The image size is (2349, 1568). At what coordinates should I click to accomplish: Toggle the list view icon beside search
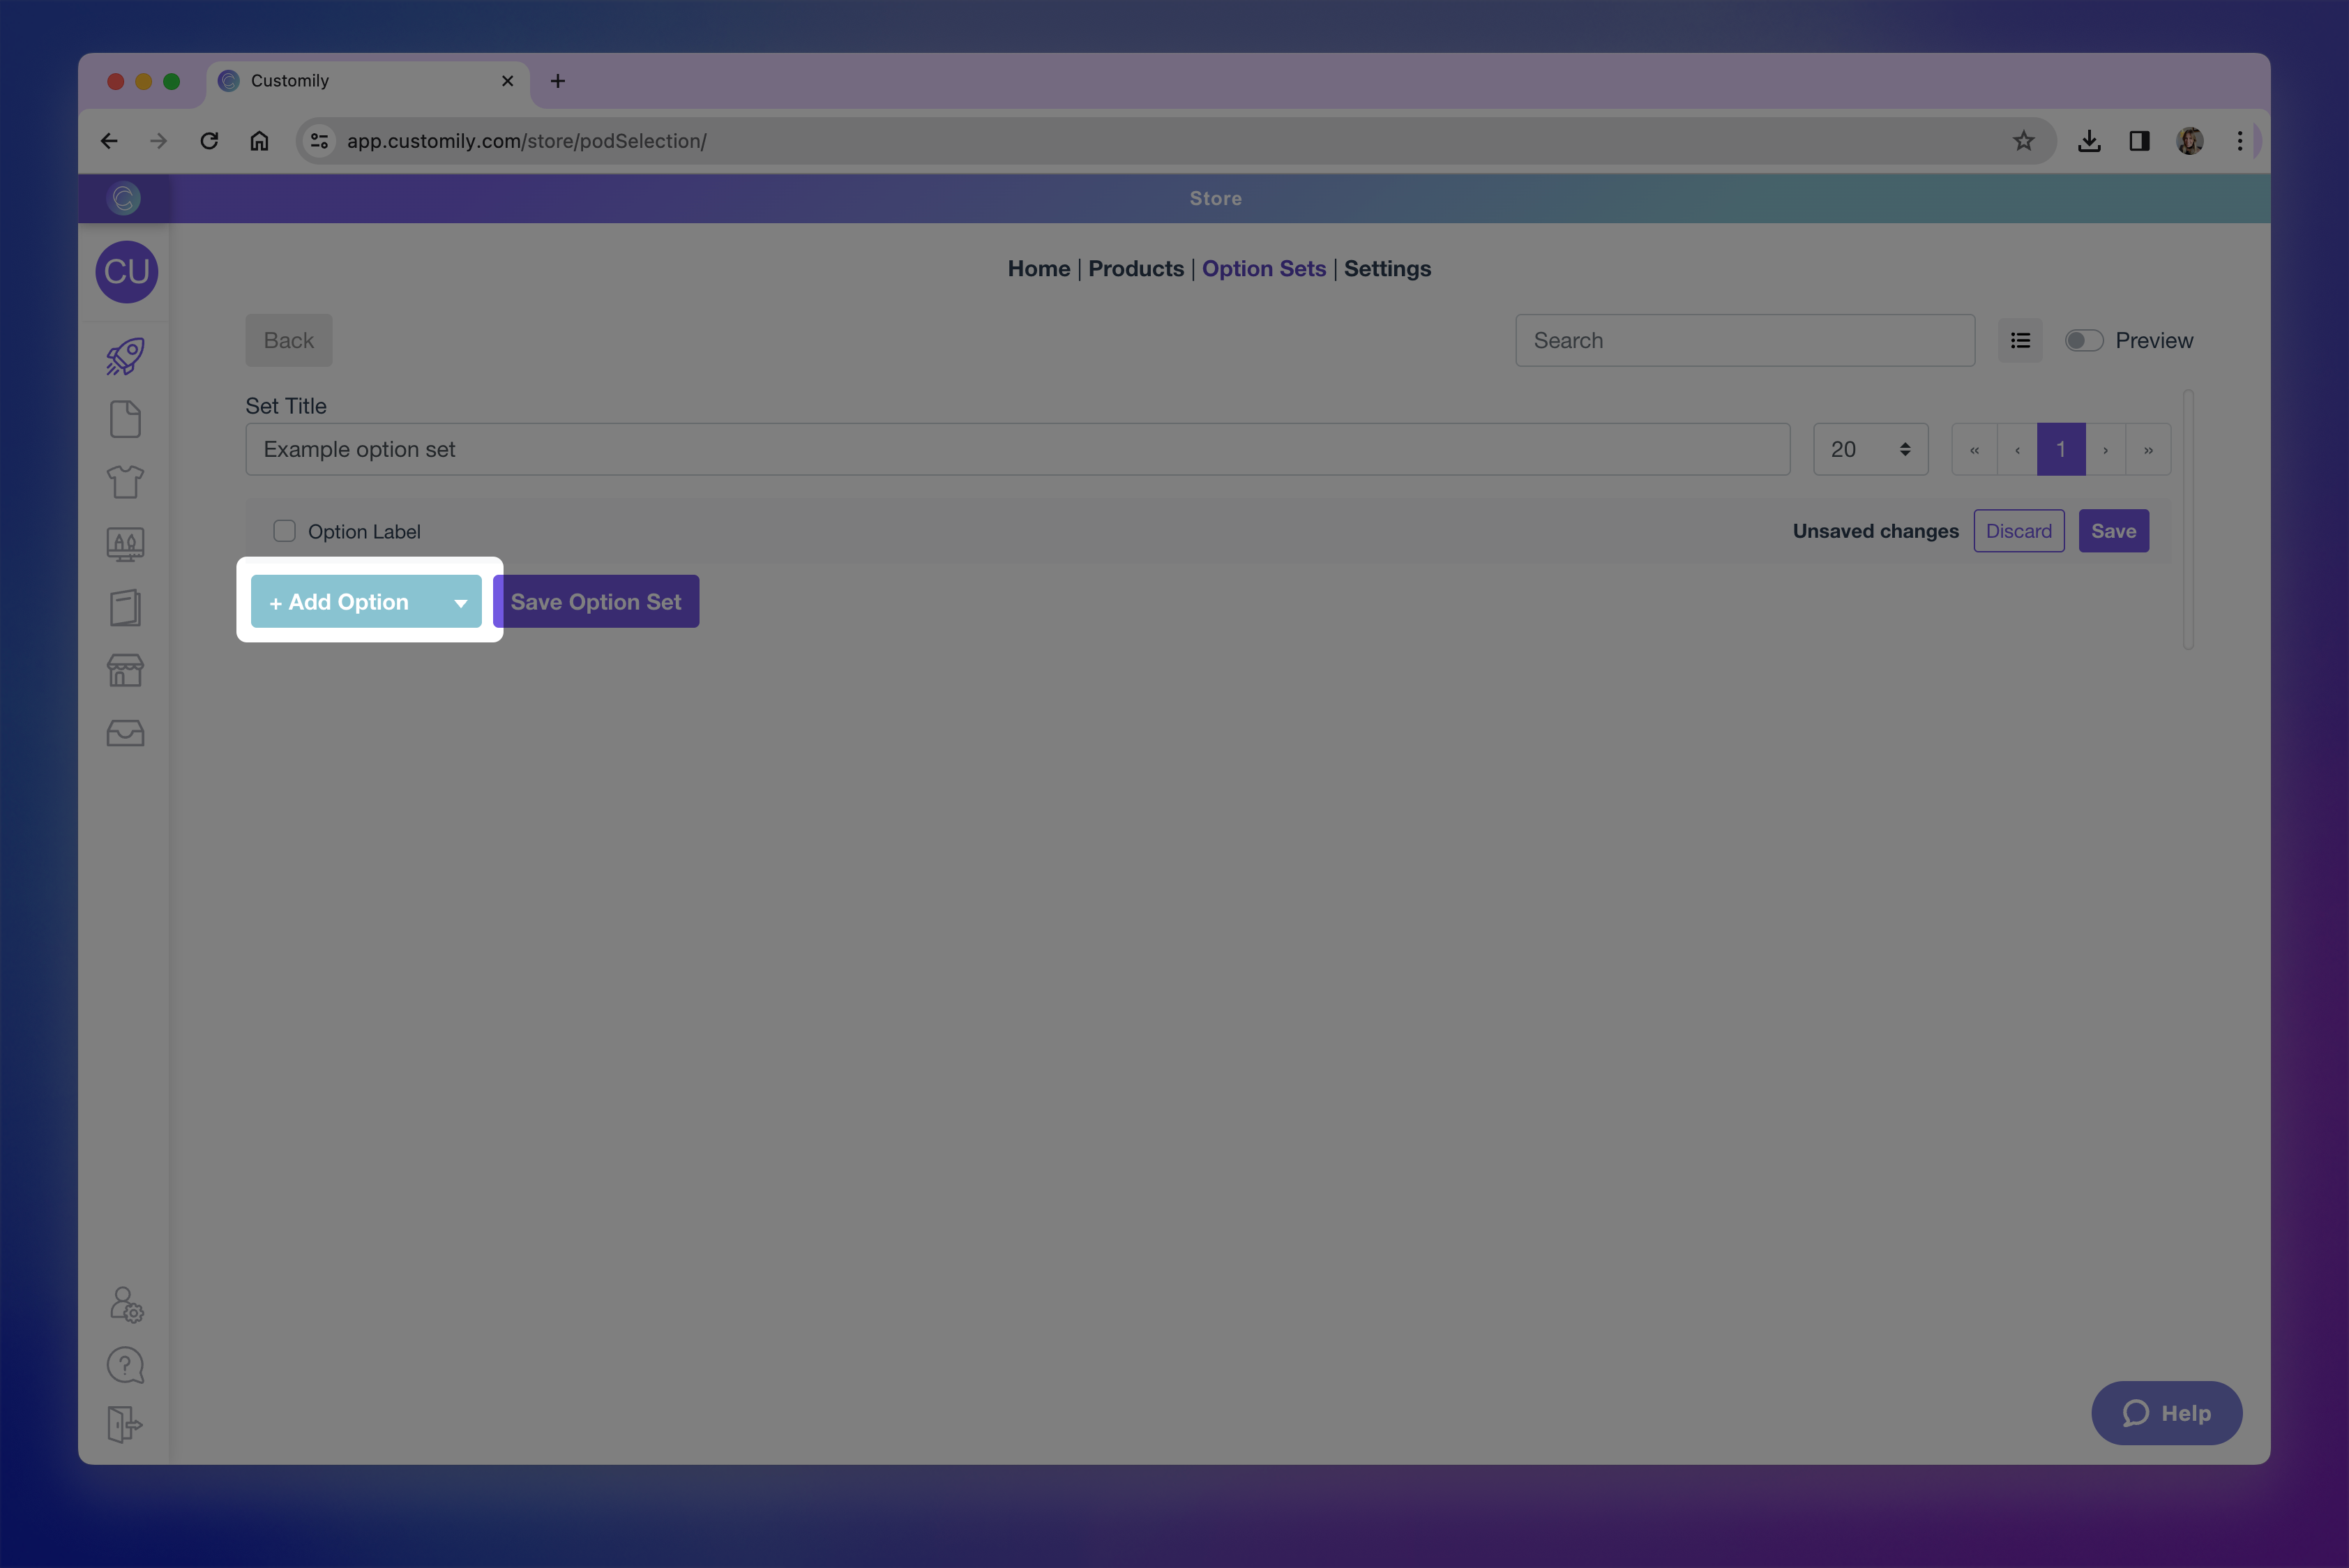click(2020, 340)
